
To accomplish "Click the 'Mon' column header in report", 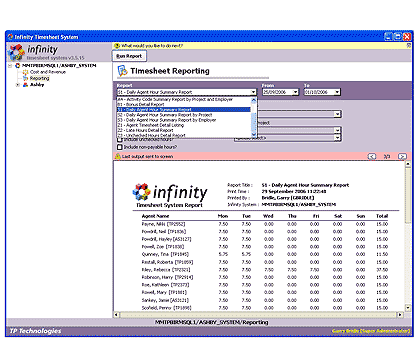I will (x=223, y=216).
